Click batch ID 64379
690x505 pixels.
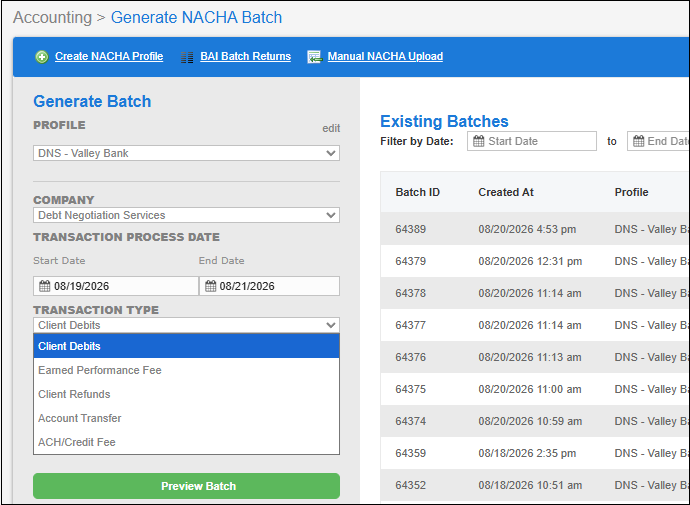pos(411,261)
